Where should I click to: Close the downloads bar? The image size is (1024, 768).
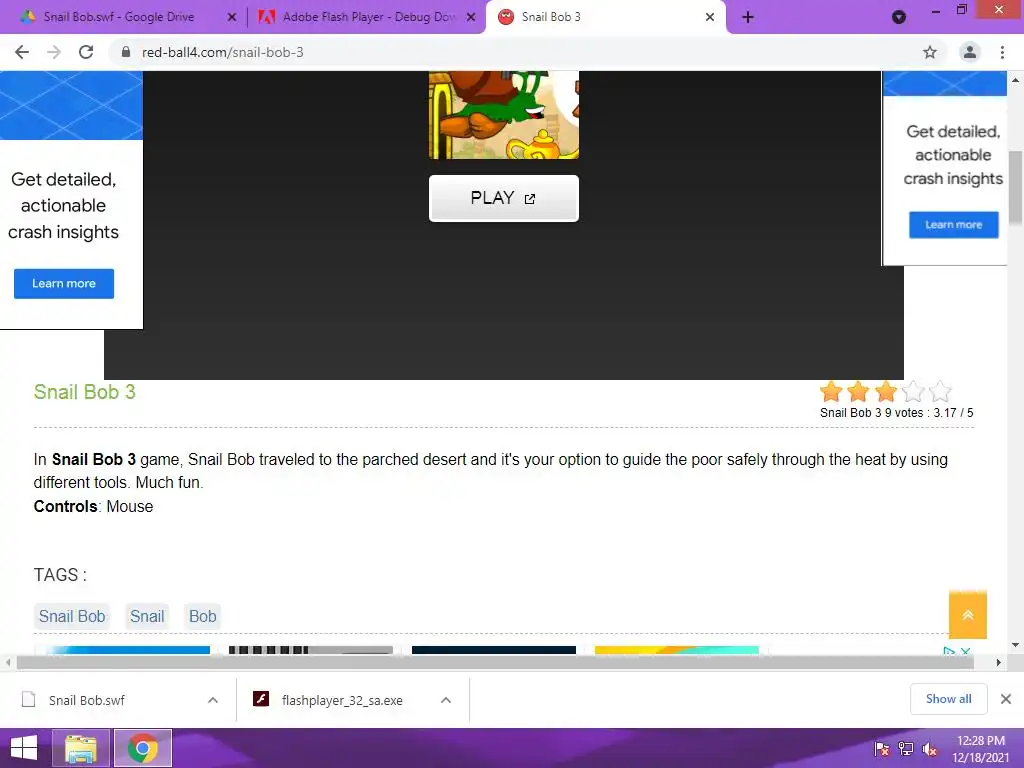pos(1006,699)
